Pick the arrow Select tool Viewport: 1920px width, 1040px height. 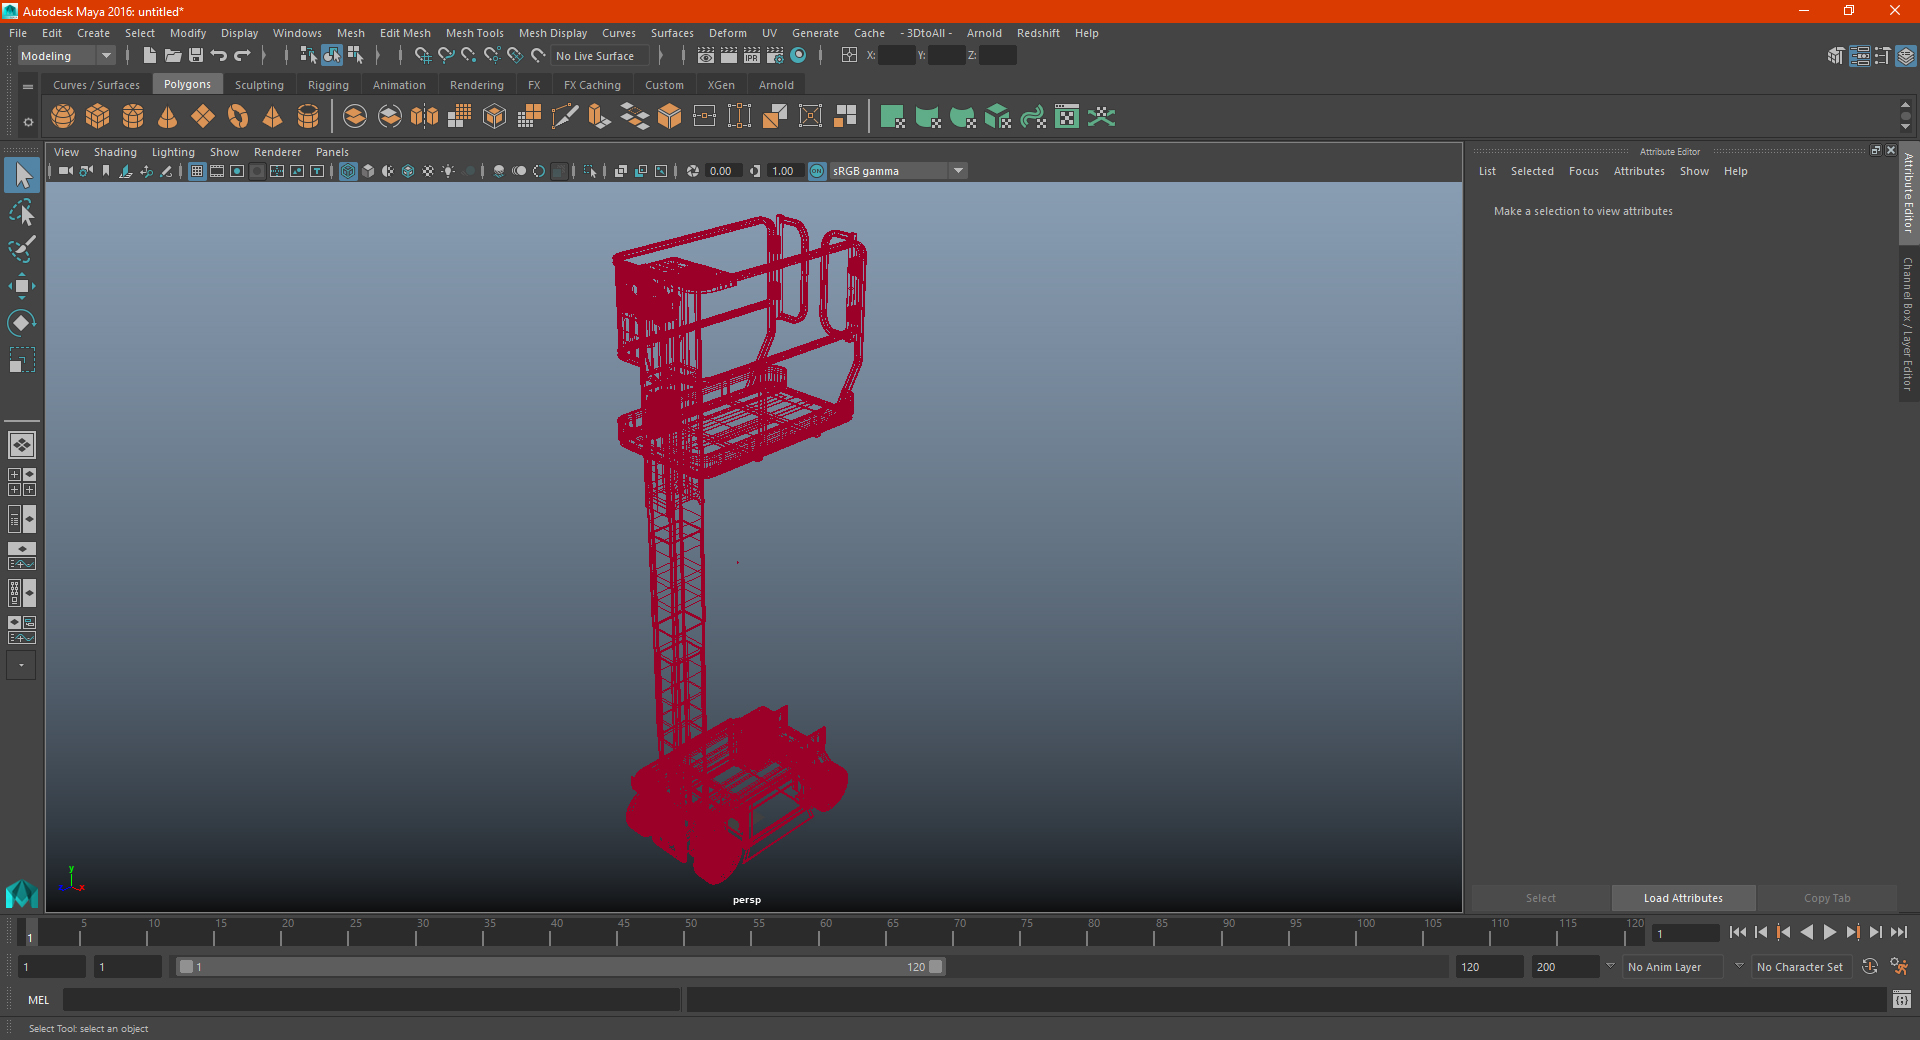(22, 176)
